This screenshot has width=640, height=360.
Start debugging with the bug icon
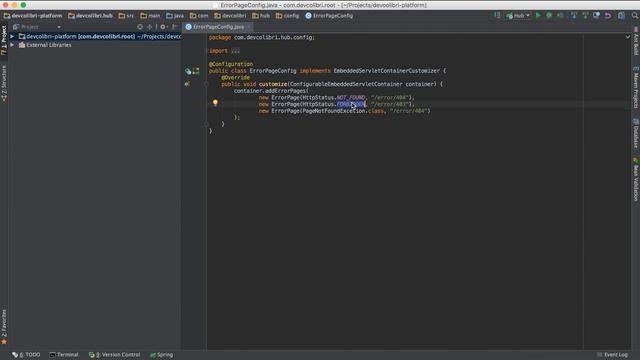tap(549, 16)
